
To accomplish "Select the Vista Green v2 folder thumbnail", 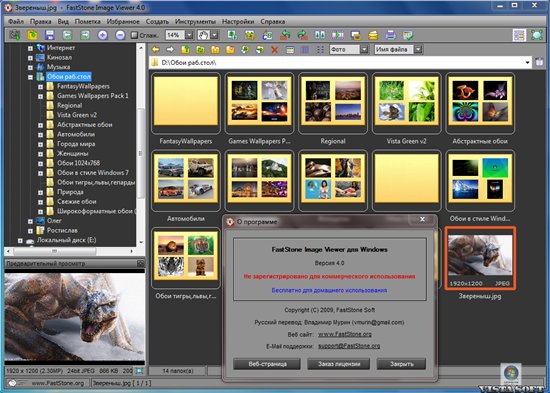I will pos(406,103).
